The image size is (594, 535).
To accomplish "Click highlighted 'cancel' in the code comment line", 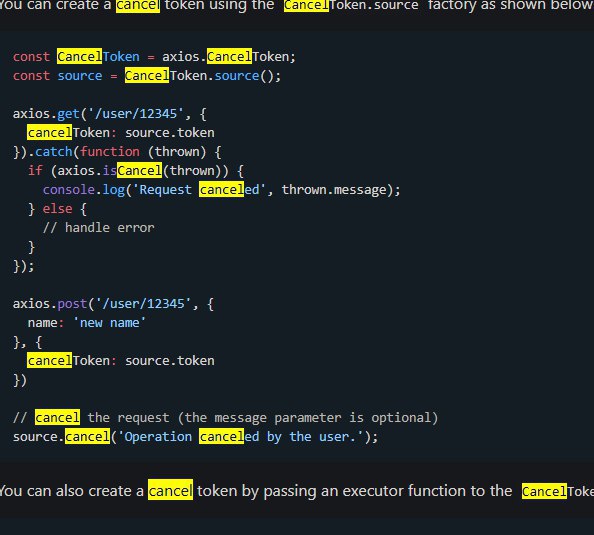I will (58, 418).
